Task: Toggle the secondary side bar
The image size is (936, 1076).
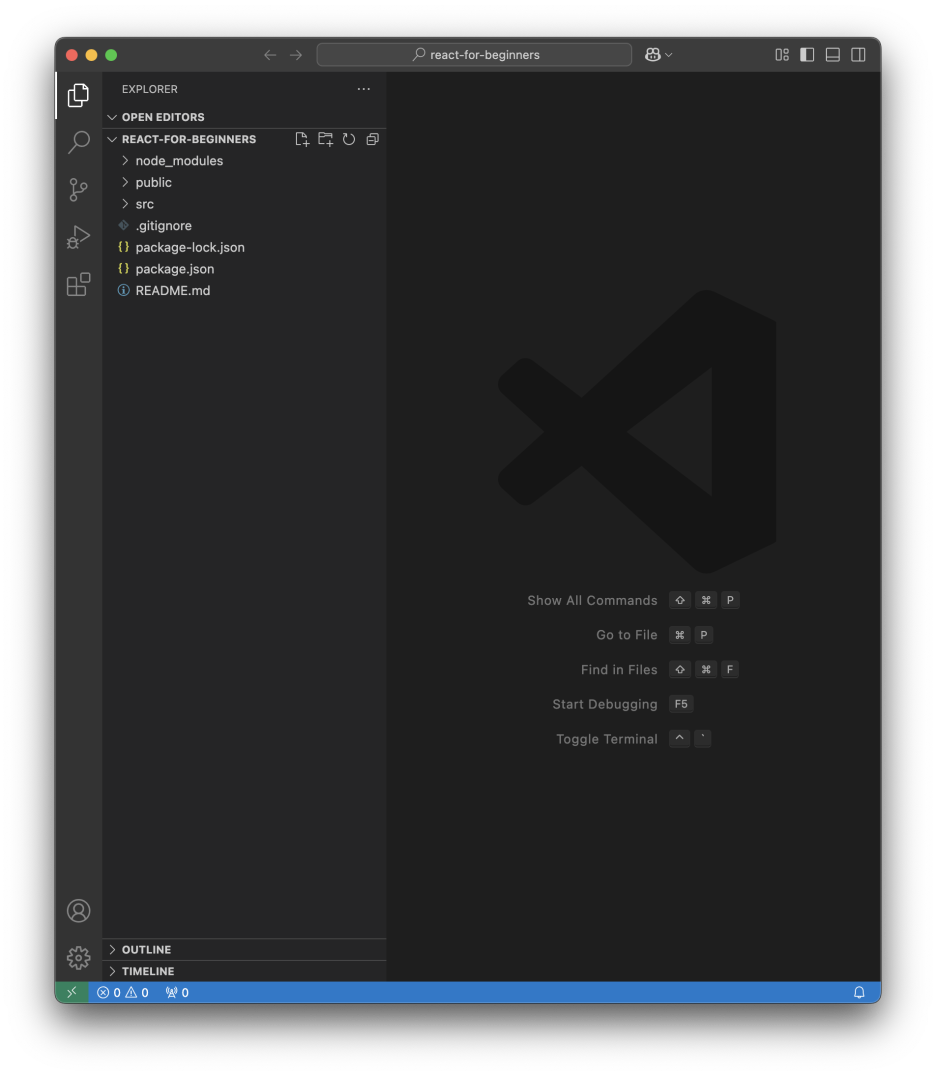Action: click(858, 55)
